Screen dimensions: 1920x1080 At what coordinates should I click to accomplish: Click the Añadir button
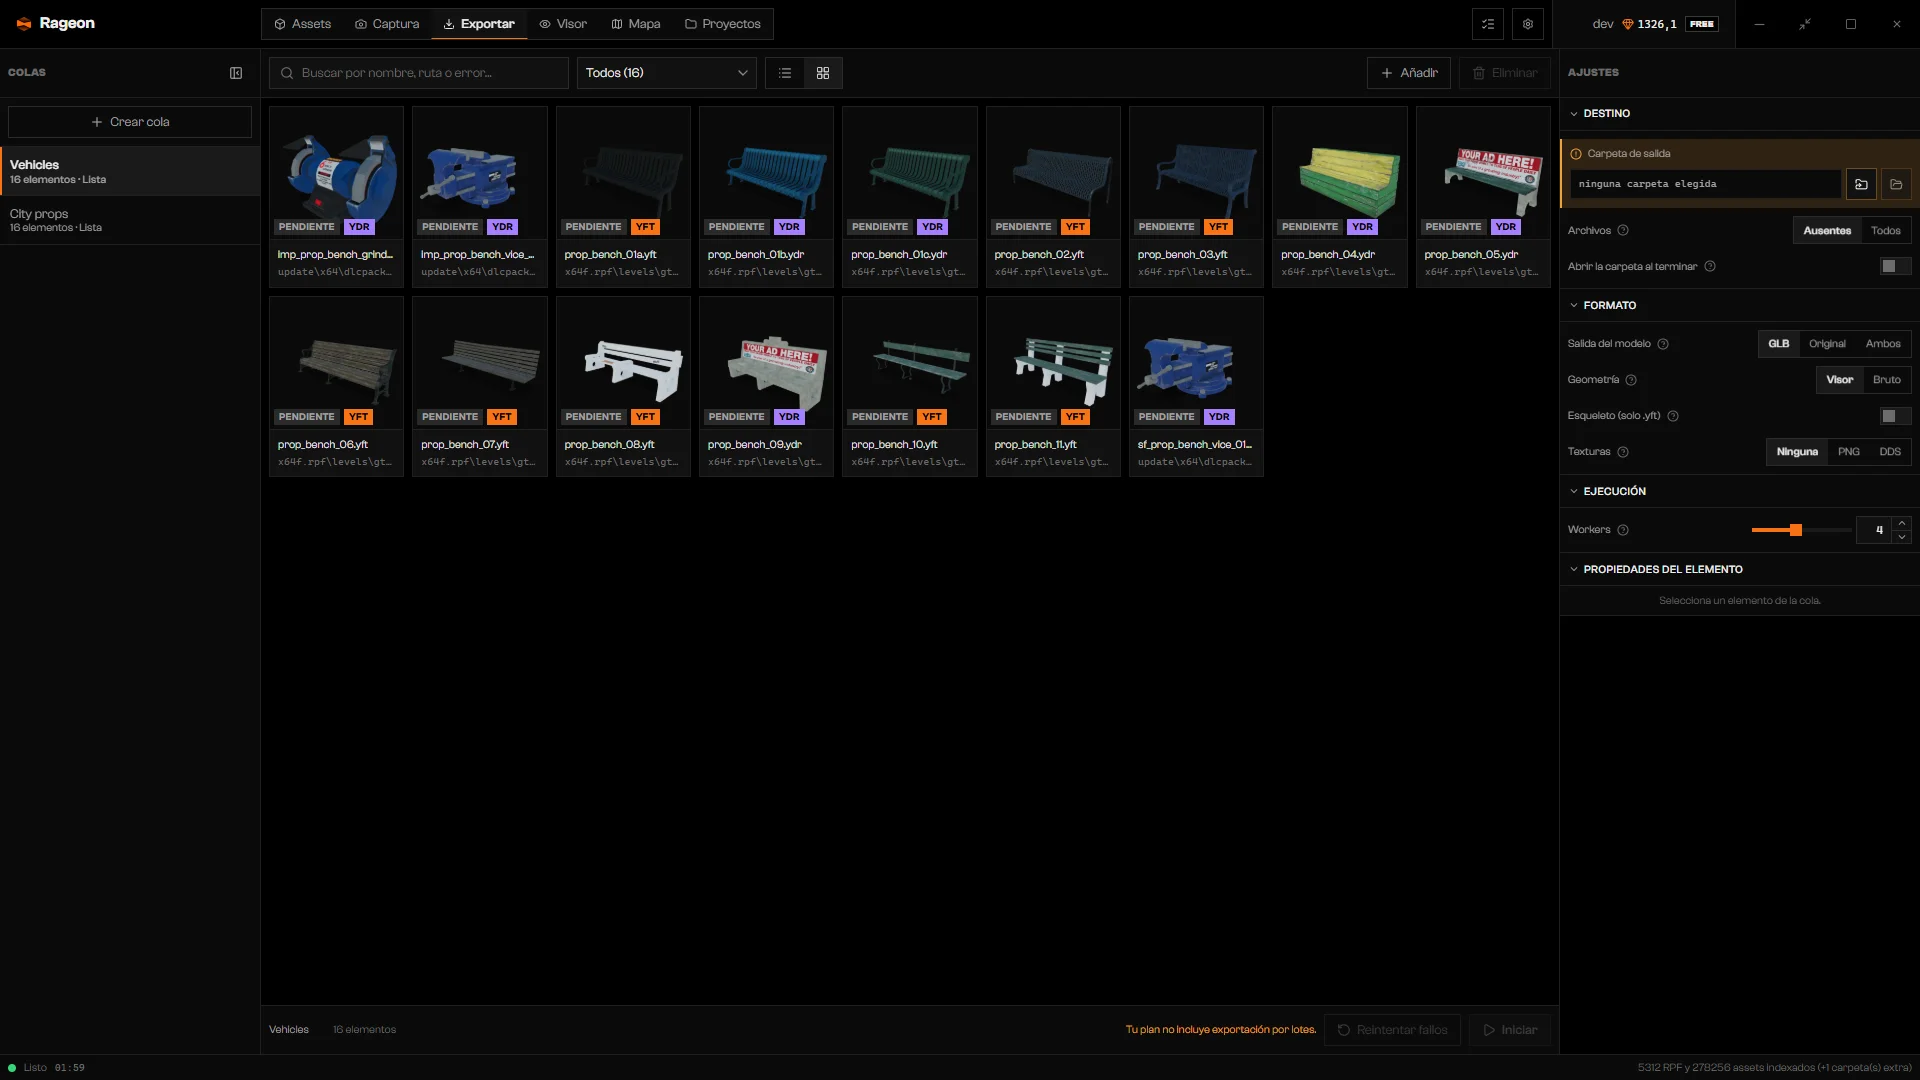(1409, 73)
